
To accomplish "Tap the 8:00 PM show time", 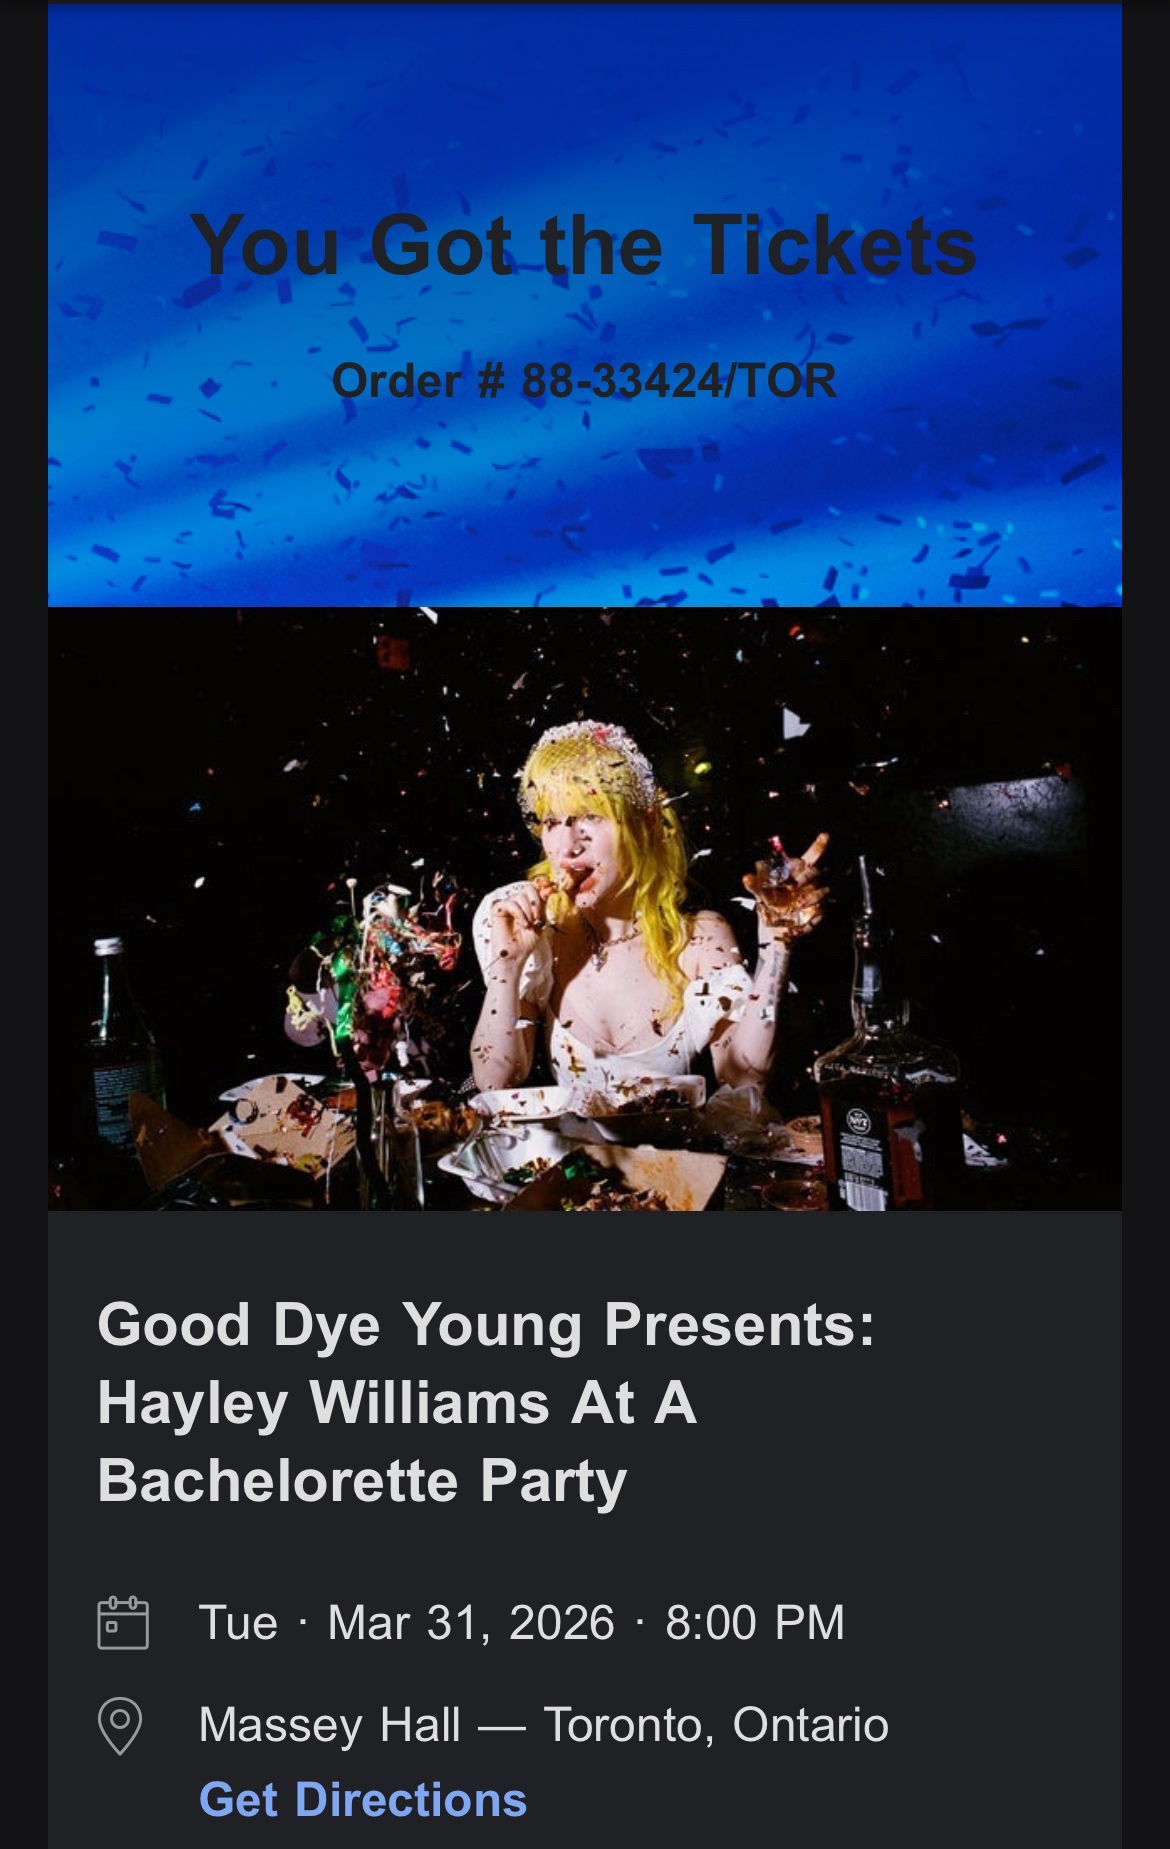I will (x=755, y=1622).
